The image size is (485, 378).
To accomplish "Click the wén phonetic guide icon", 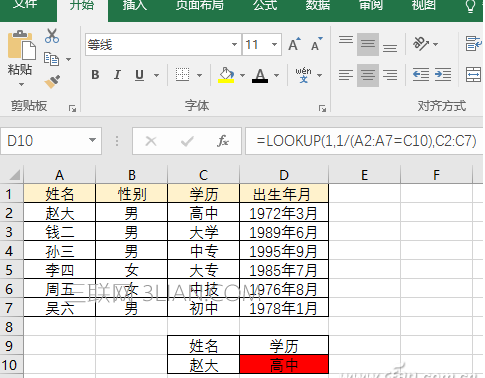I will tap(303, 75).
